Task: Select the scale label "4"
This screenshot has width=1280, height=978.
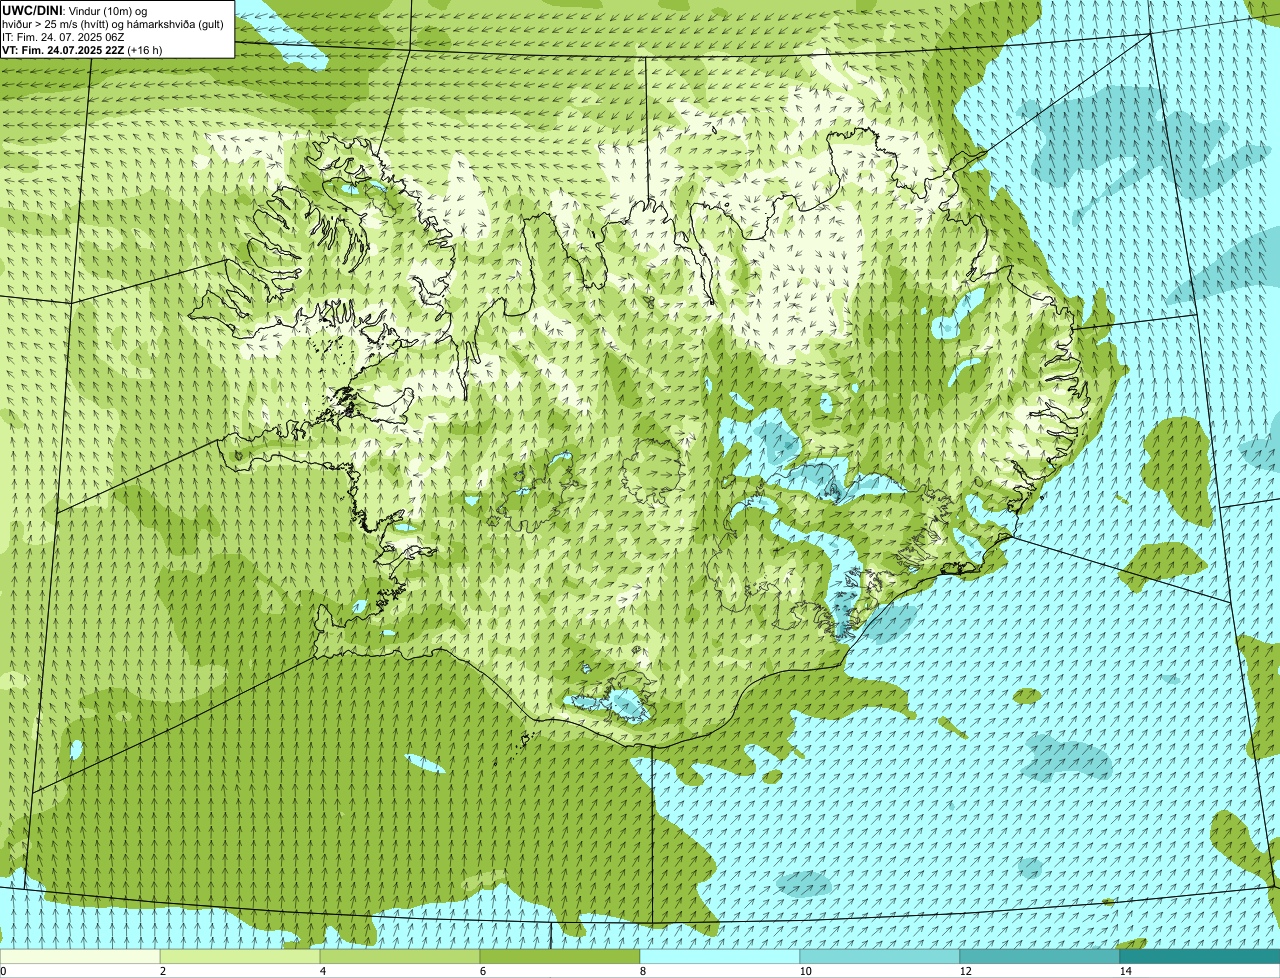Action: point(322,971)
